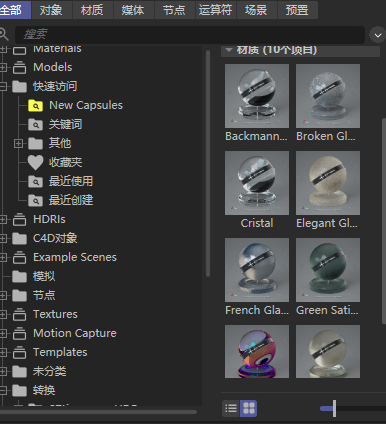Collapse the 材质 (10个项目) group header

click(x=229, y=50)
